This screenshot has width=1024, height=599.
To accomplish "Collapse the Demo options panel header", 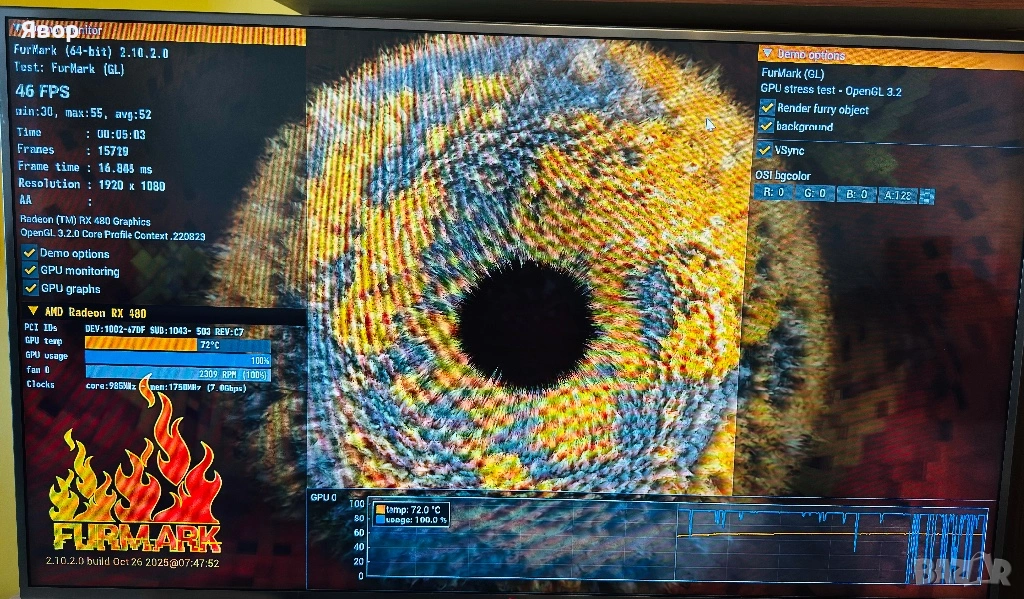I will pos(768,54).
